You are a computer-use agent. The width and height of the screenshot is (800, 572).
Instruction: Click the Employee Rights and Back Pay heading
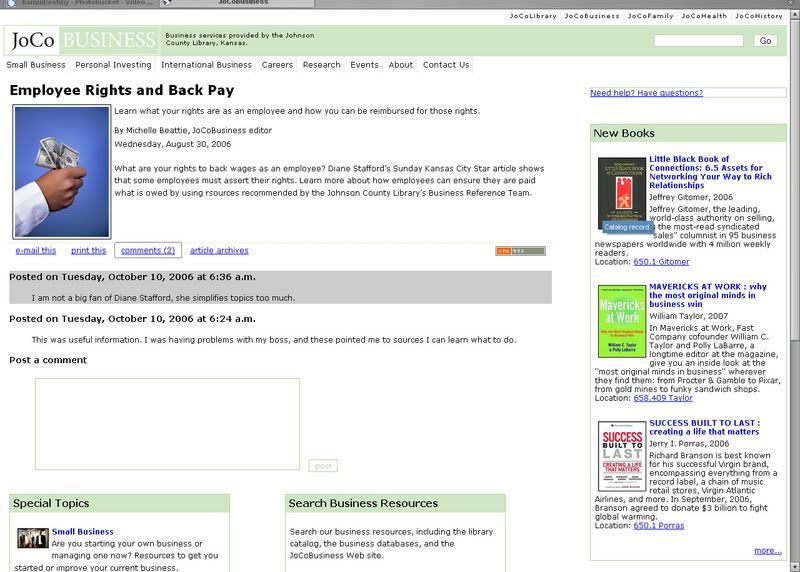(121, 90)
